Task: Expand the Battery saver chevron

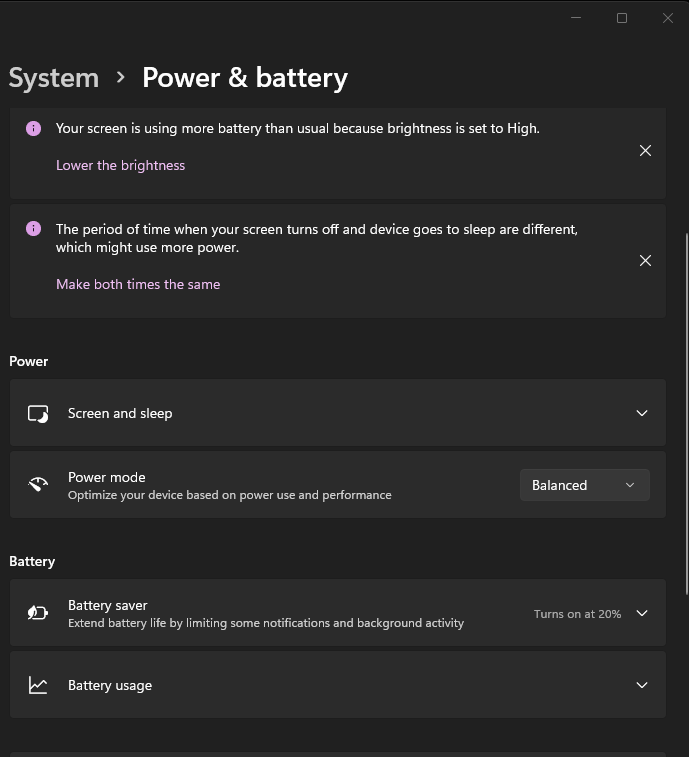Action: [x=642, y=613]
